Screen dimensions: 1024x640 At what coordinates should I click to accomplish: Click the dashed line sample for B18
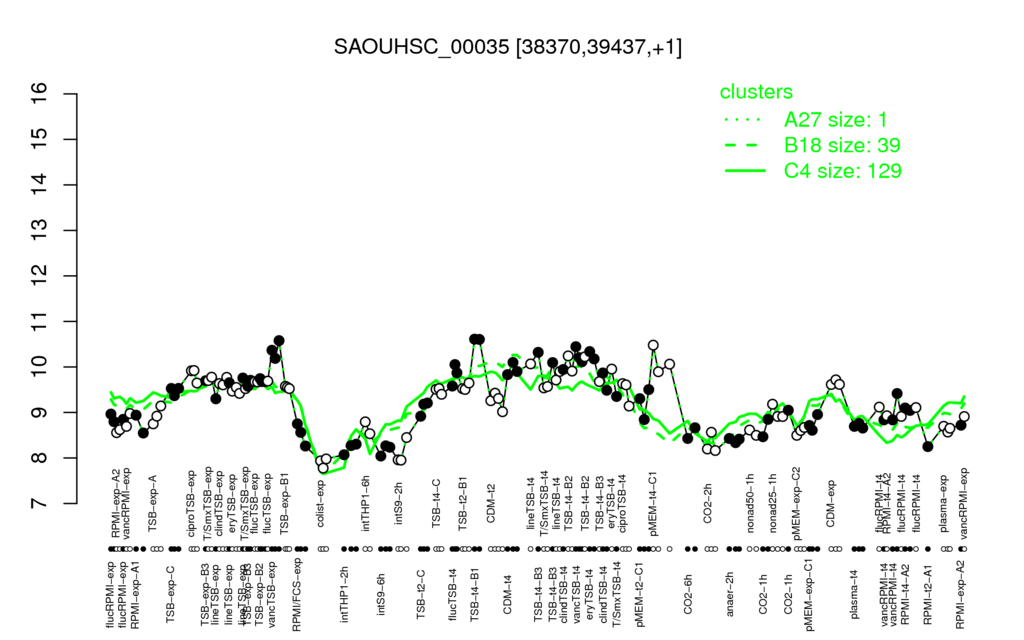pos(744,145)
